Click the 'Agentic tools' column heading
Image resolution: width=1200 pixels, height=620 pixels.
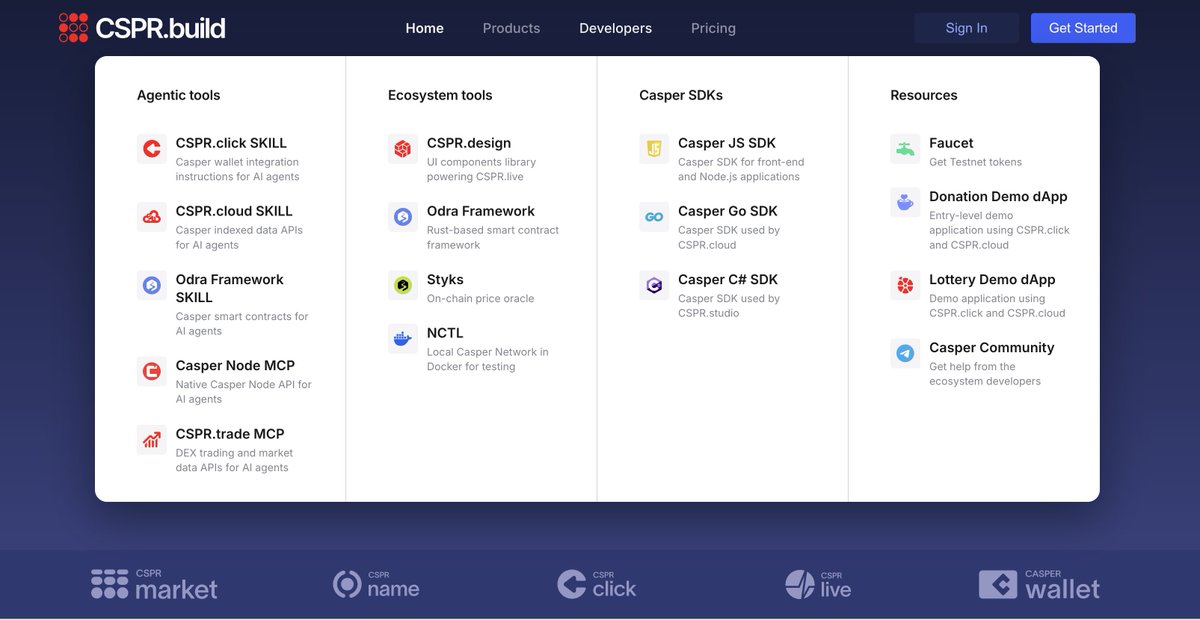click(178, 95)
